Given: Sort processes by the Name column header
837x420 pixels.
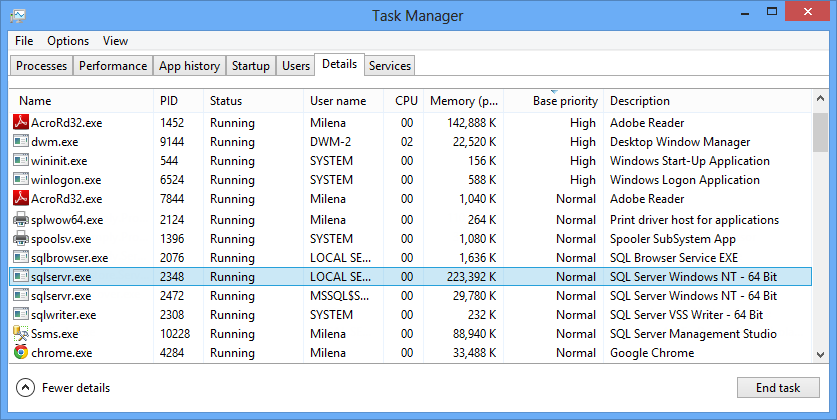Looking at the screenshot, I should (x=35, y=101).
